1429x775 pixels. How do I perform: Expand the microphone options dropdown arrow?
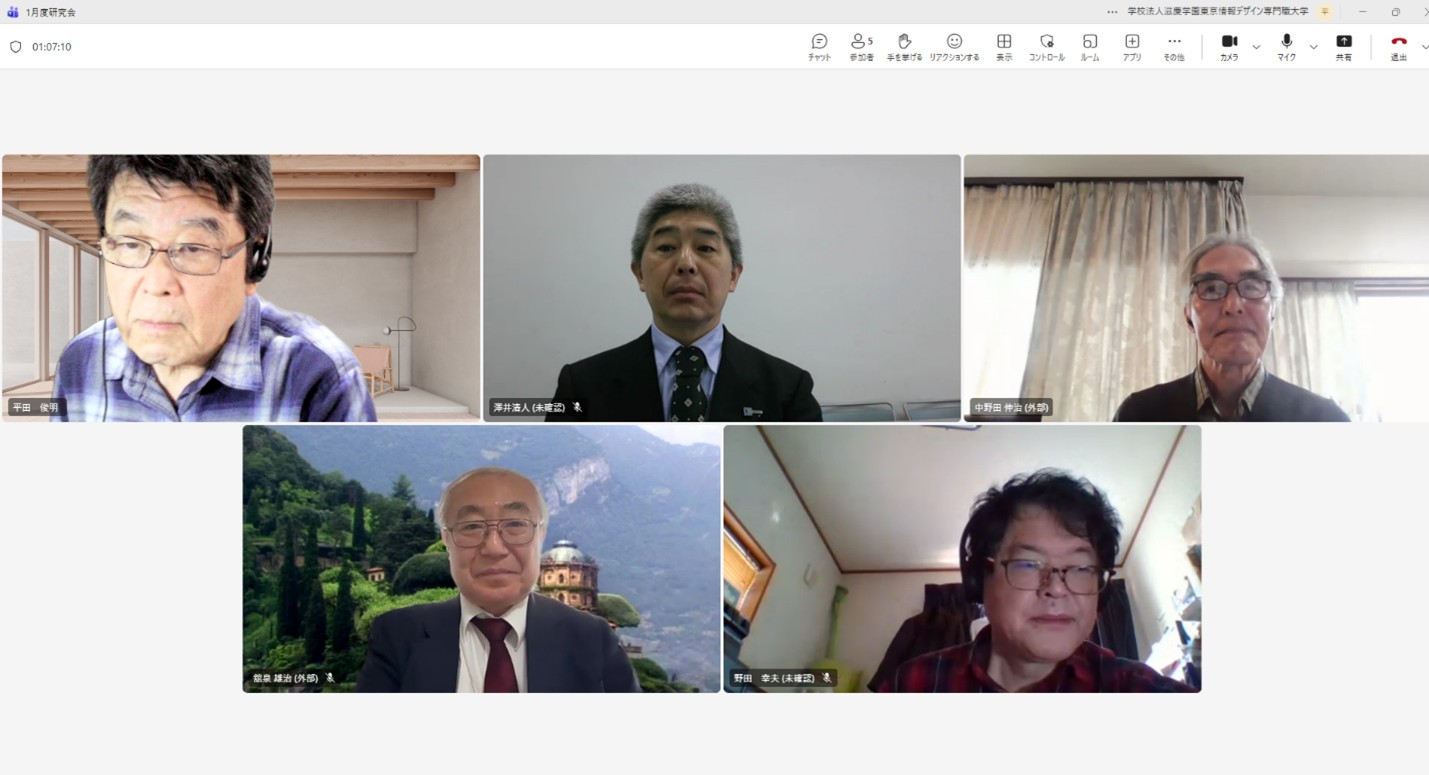tap(1313, 47)
